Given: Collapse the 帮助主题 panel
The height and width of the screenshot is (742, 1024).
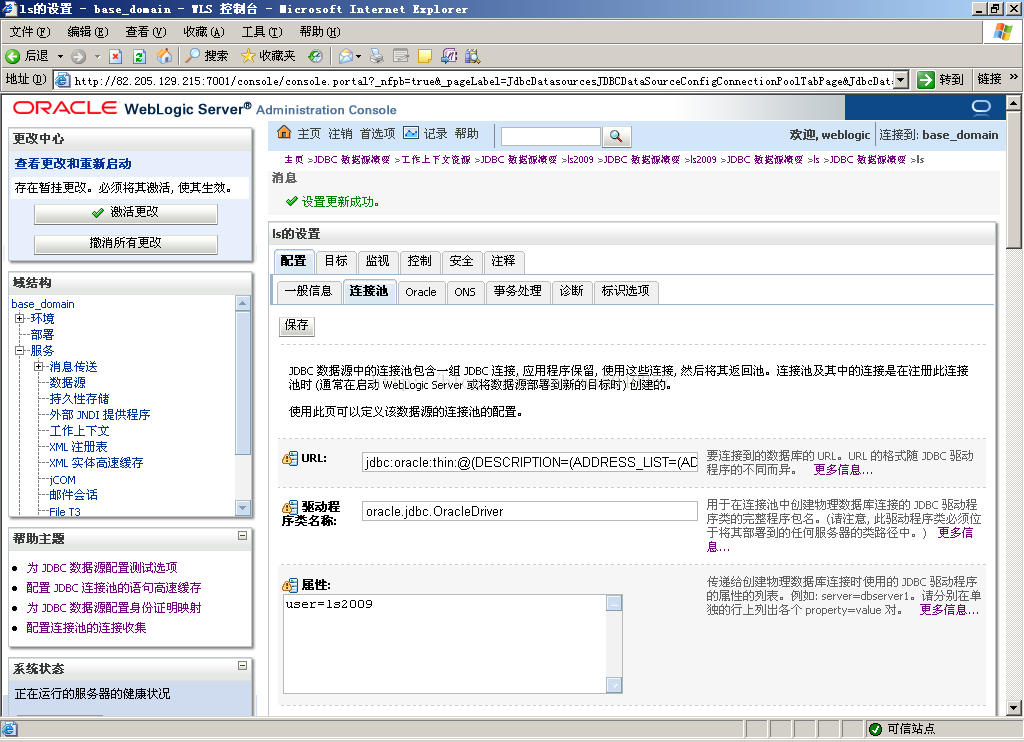Looking at the screenshot, I should [242, 537].
